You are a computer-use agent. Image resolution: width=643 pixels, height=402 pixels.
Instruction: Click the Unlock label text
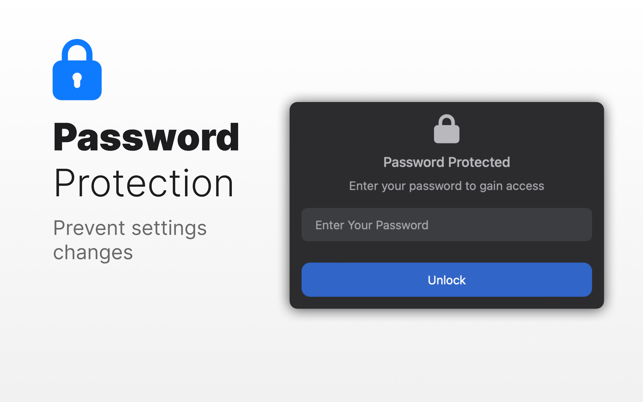pos(447,280)
